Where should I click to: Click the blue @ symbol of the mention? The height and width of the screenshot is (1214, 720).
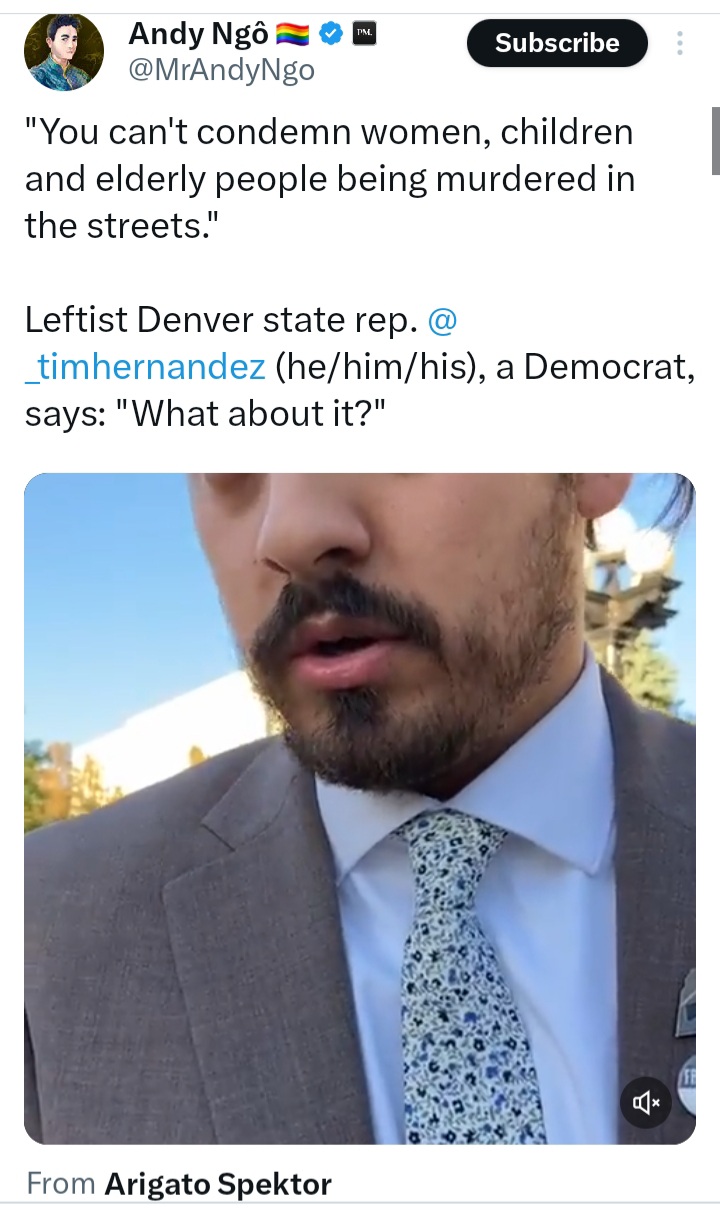click(441, 321)
